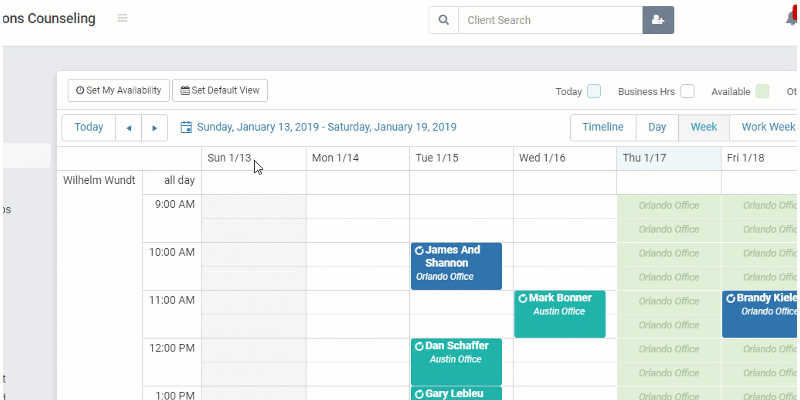This screenshot has width=800, height=400.
Task: Switch to Day view
Action: point(657,128)
